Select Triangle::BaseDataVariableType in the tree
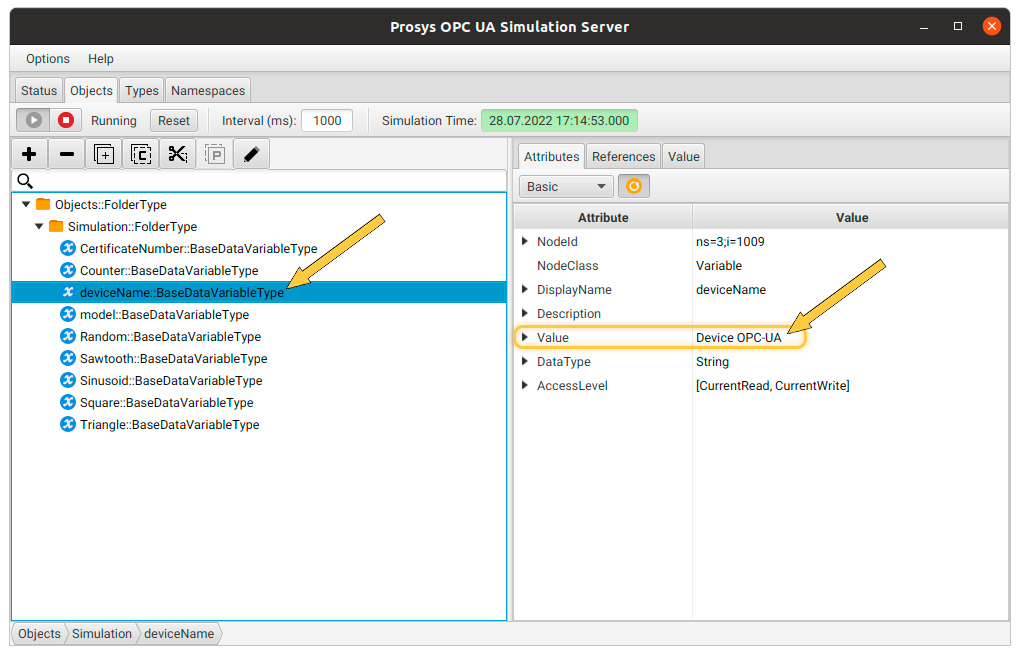This screenshot has width=1020, height=655. [259, 424]
